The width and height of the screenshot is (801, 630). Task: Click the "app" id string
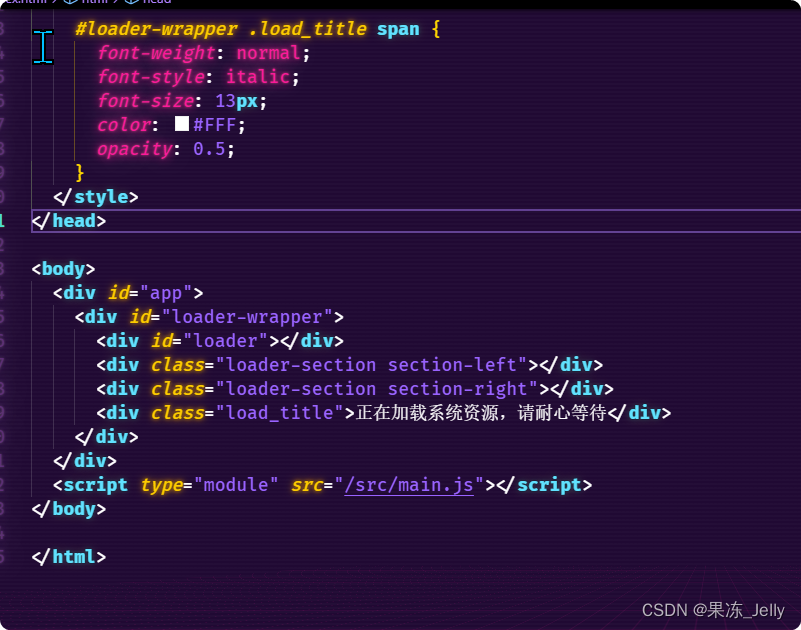(x=167, y=293)
